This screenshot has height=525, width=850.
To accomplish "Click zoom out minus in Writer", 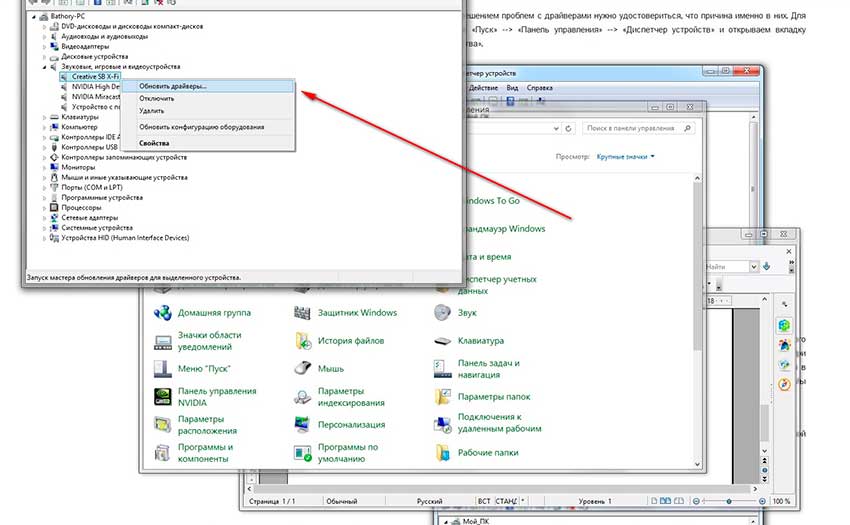I will 697,501.
